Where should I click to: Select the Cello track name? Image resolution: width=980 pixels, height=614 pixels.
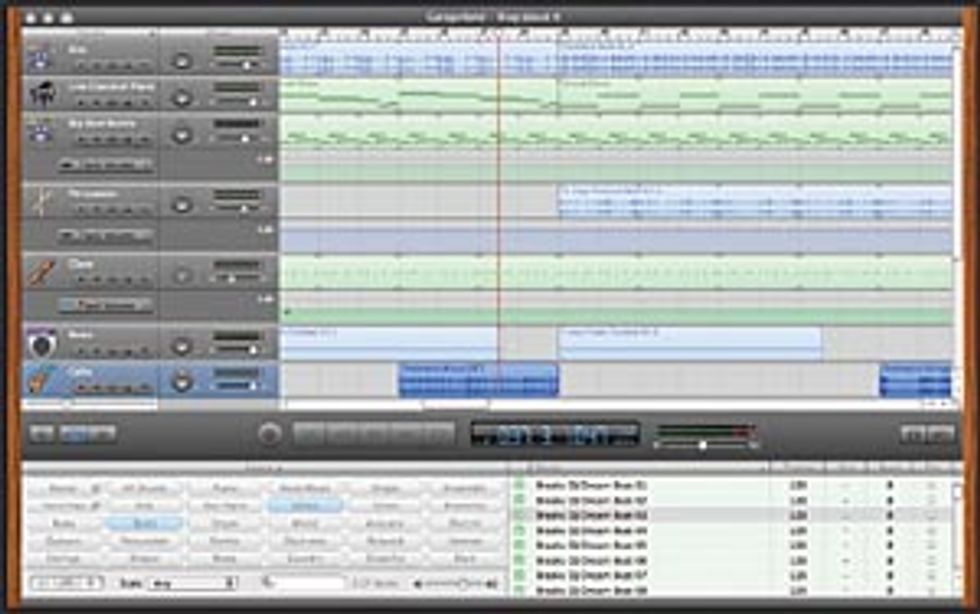[80, 373]
